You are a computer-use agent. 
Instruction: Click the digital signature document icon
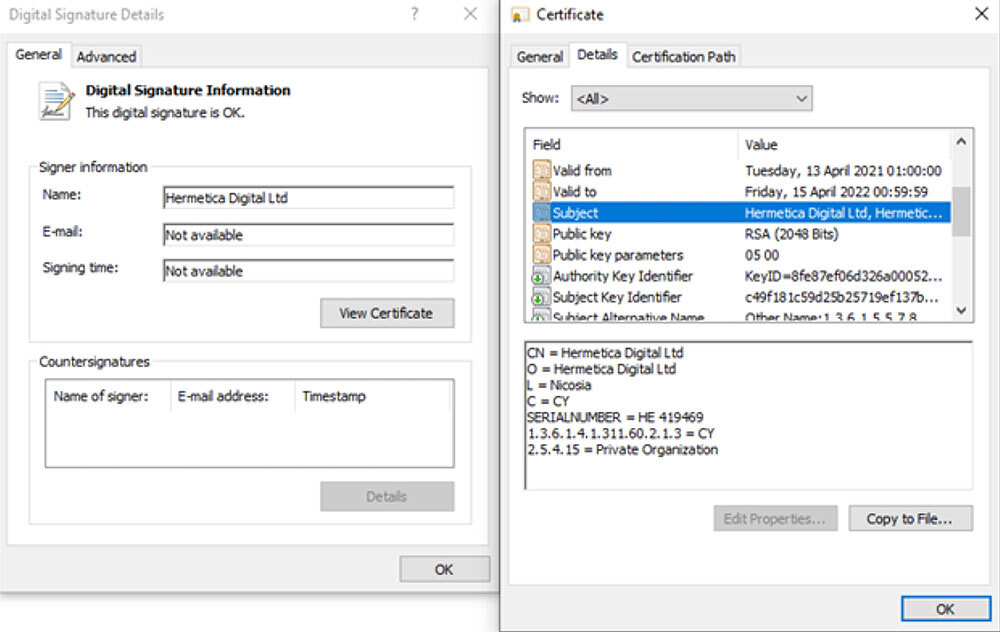pyautogui.click(x=56, y=101)
